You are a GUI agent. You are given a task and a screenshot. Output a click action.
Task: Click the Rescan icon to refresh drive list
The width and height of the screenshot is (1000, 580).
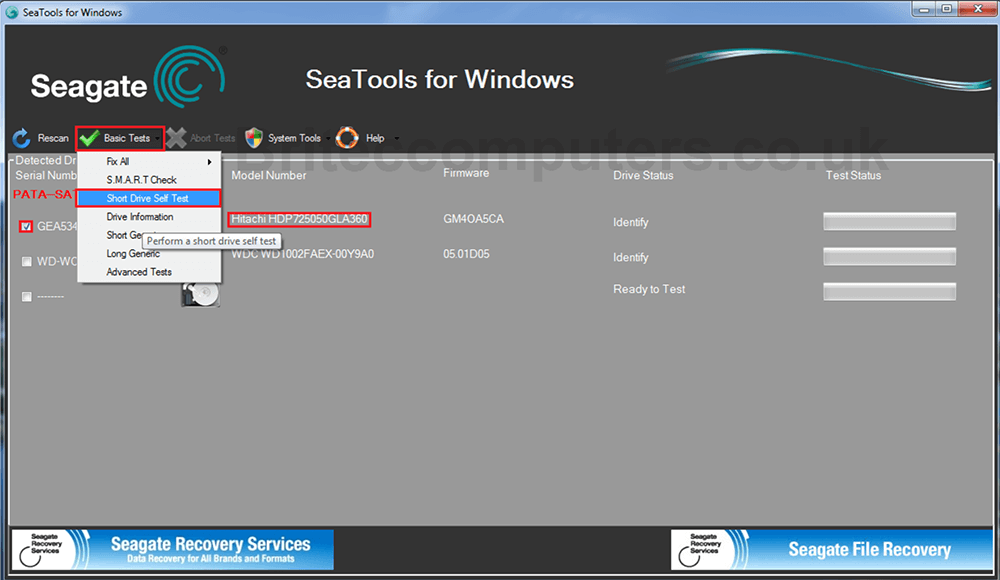pyautogui.click(x=20, y=138)
